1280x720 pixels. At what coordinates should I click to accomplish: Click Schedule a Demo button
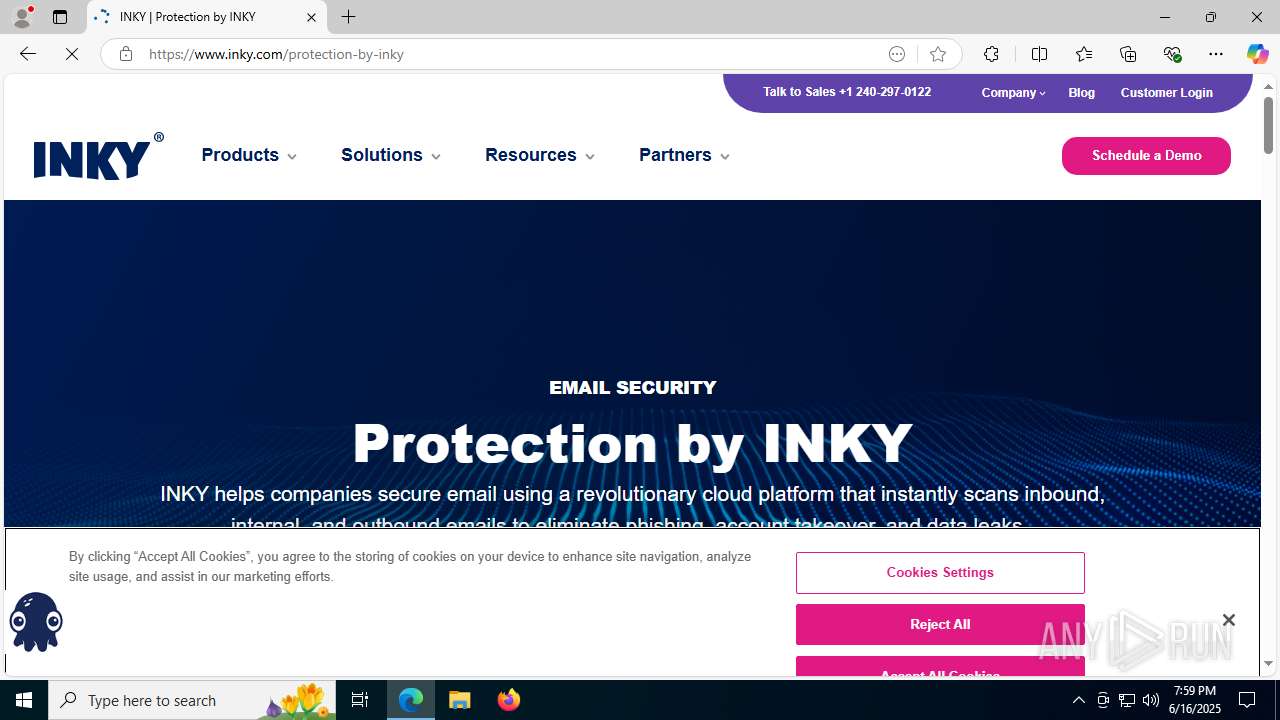point(1146,156)
